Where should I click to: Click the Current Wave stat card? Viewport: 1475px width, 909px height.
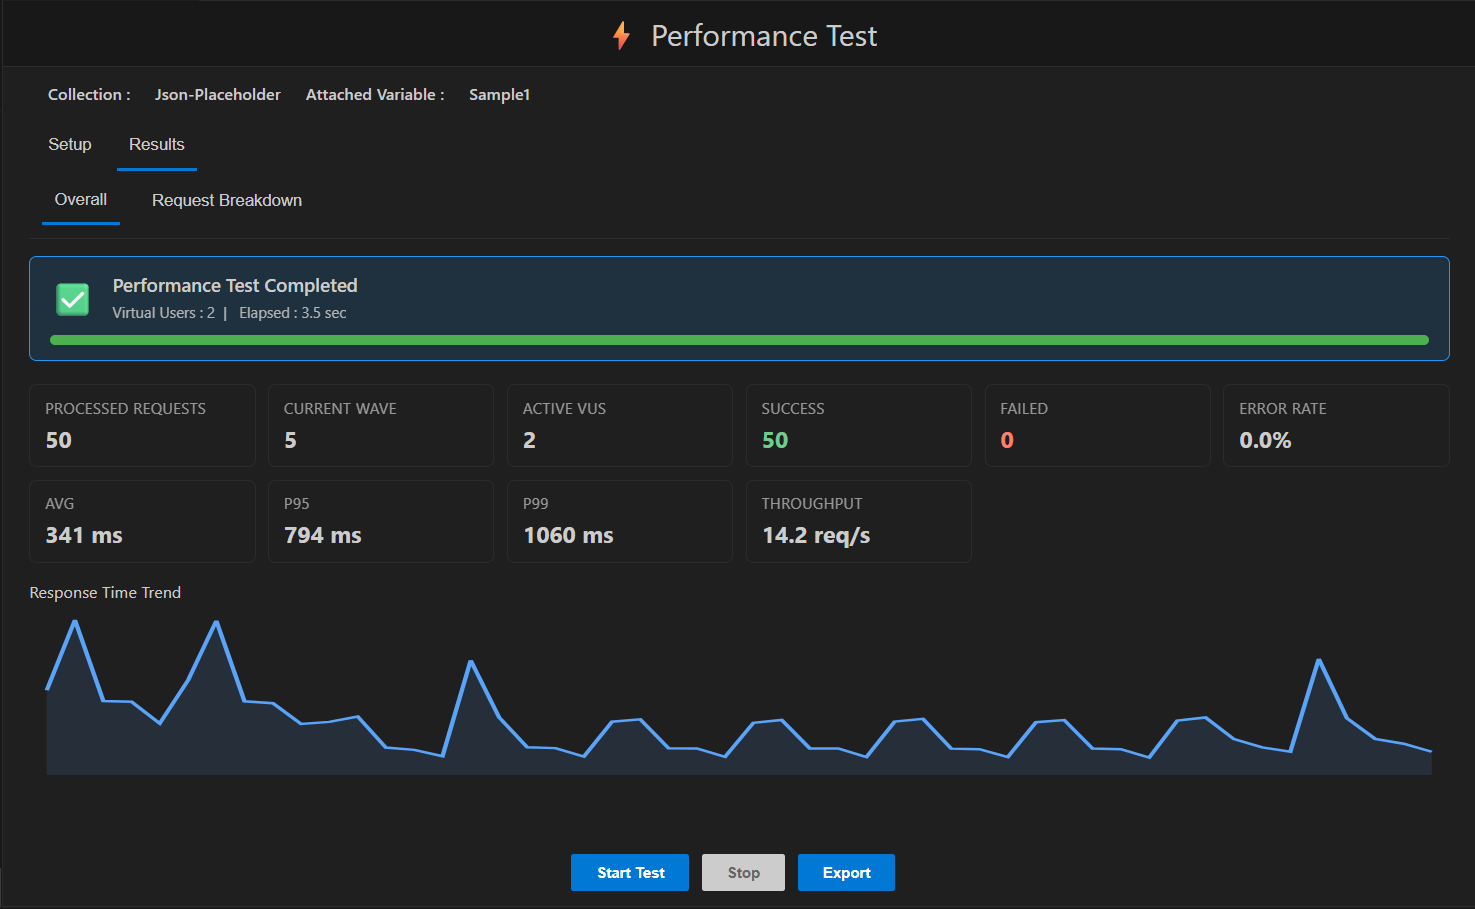381,425
